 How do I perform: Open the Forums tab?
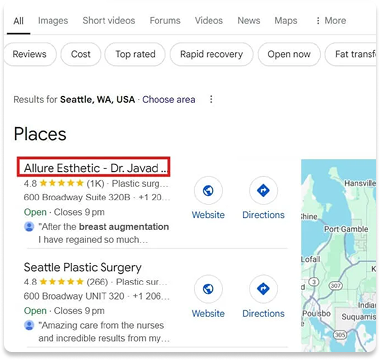pyautogui.click(x=165, y=21)
